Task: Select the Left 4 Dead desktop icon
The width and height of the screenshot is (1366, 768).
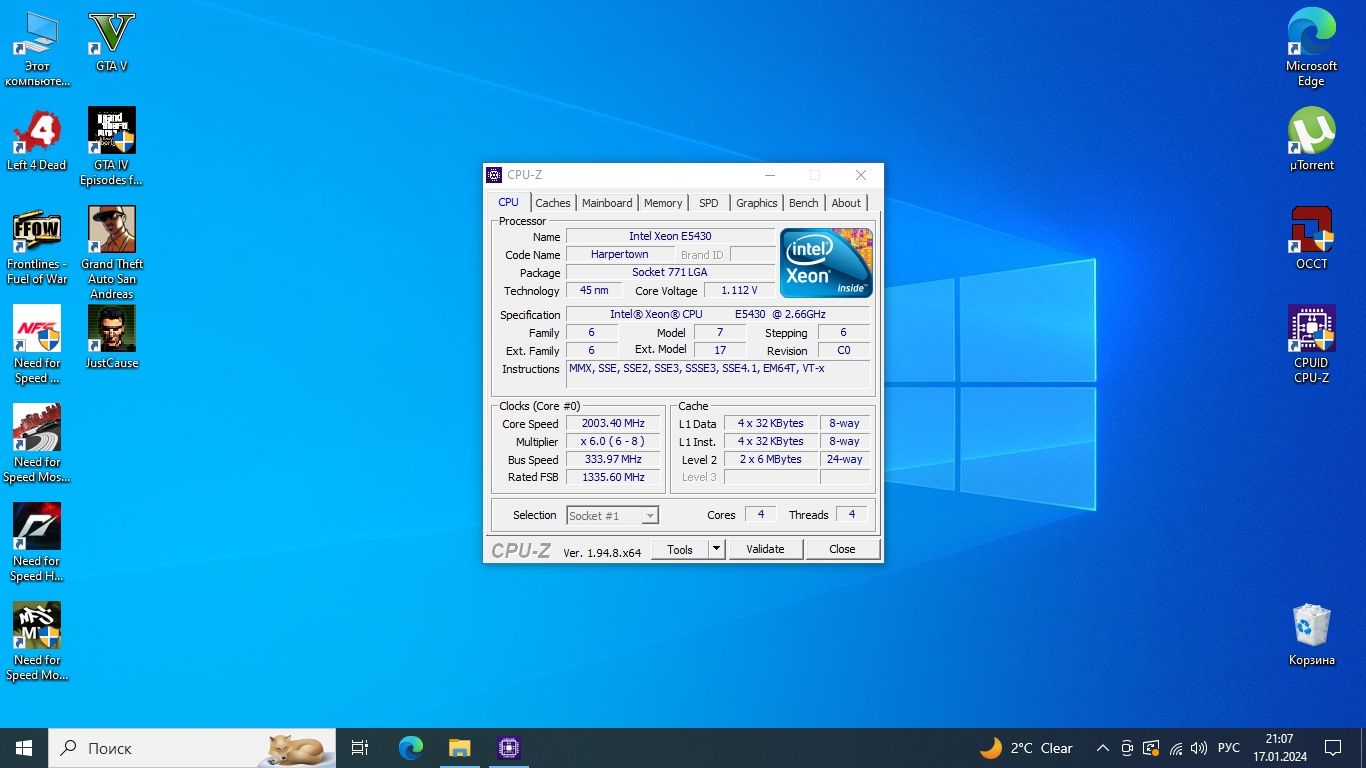Action: click(x=37, y=140)
